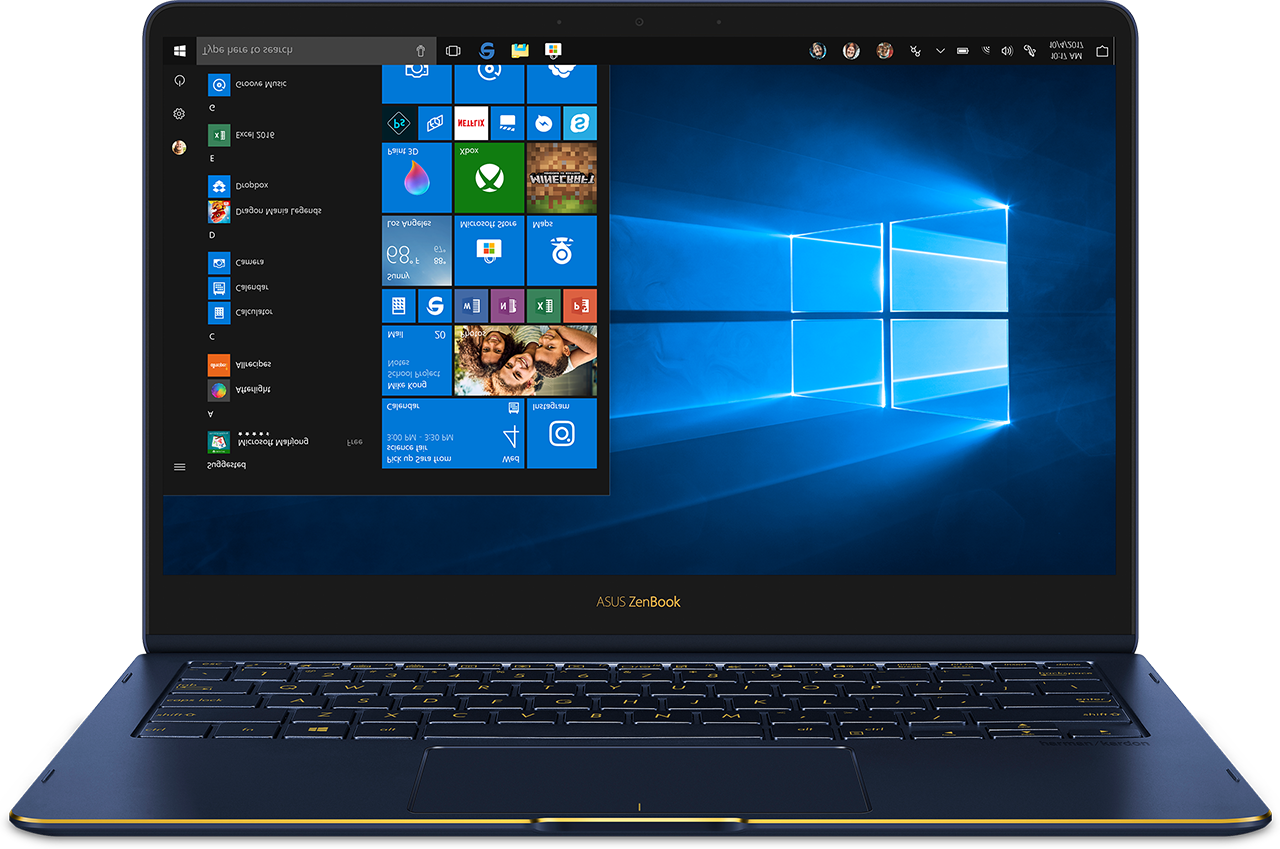
Task: Jump to letter G header in app list
Action: 212,107
